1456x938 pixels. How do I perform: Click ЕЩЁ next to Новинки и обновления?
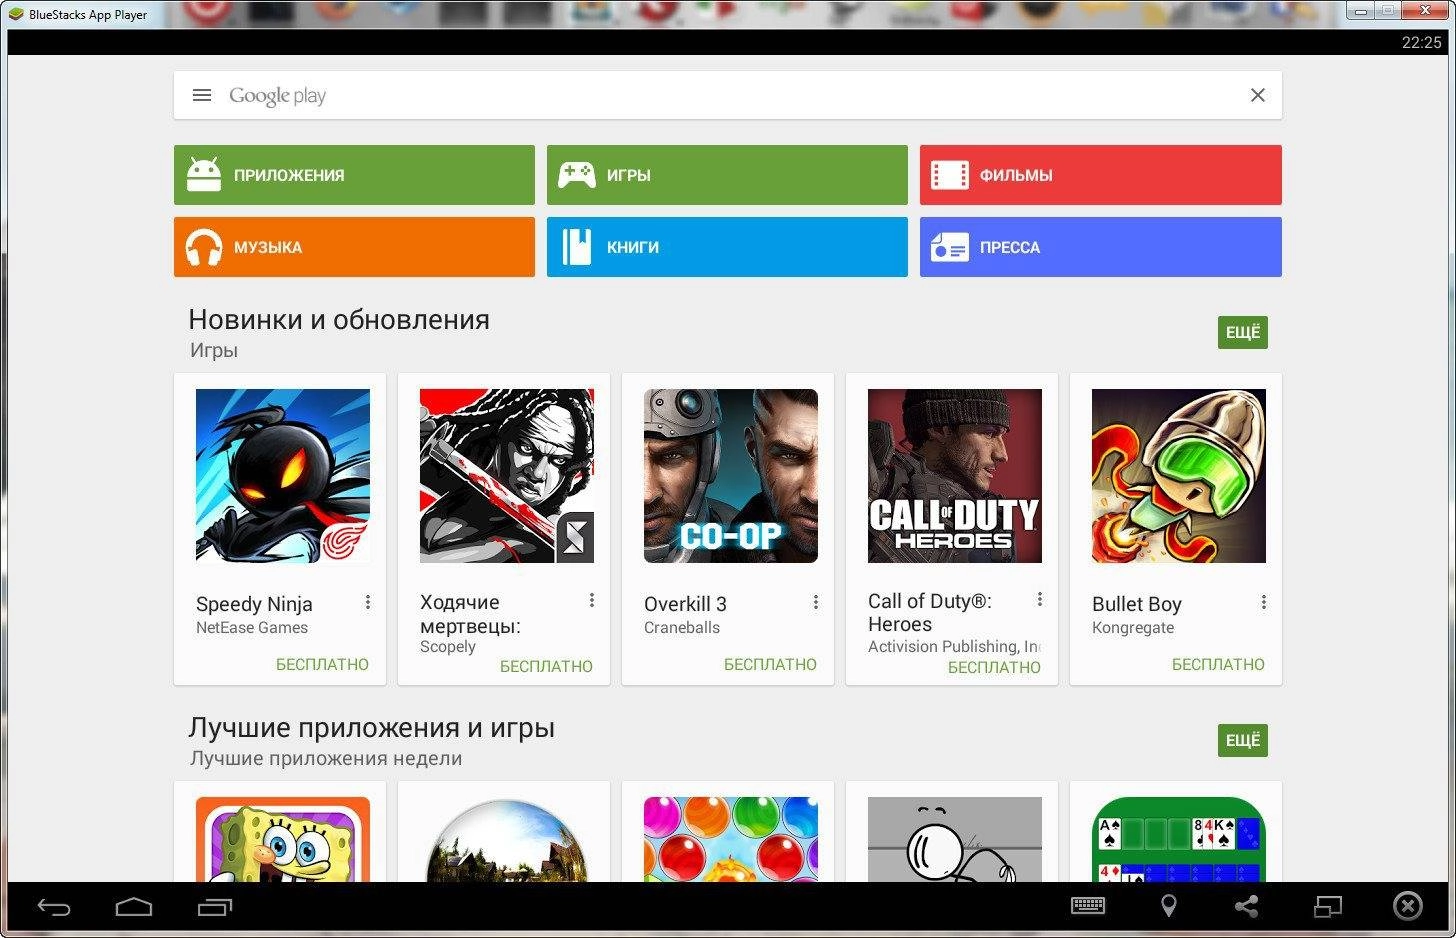tap(1243, 332)
